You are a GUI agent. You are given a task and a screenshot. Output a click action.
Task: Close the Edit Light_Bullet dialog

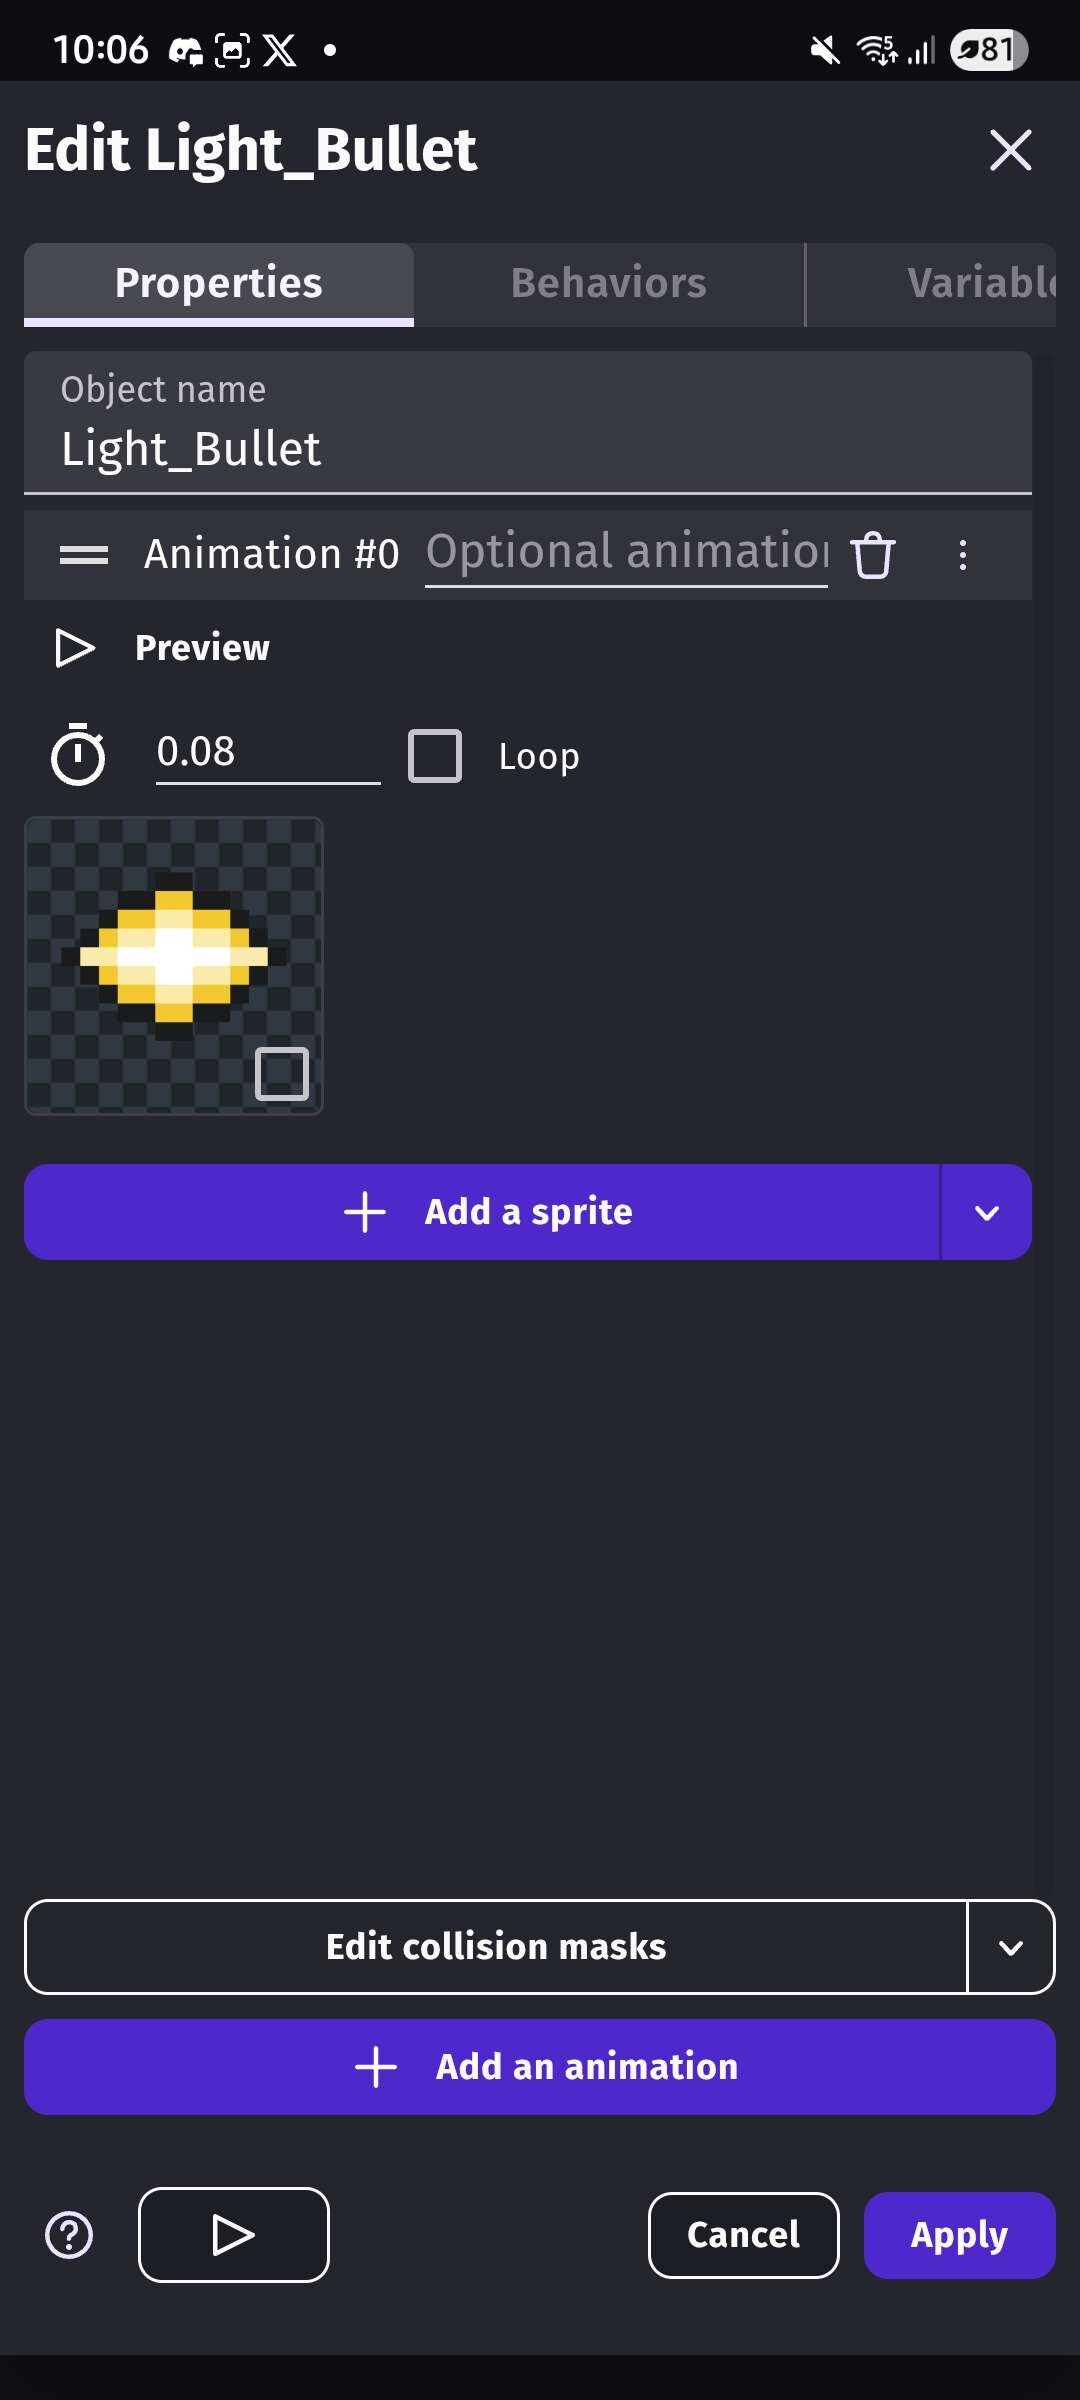point(1010,150)
